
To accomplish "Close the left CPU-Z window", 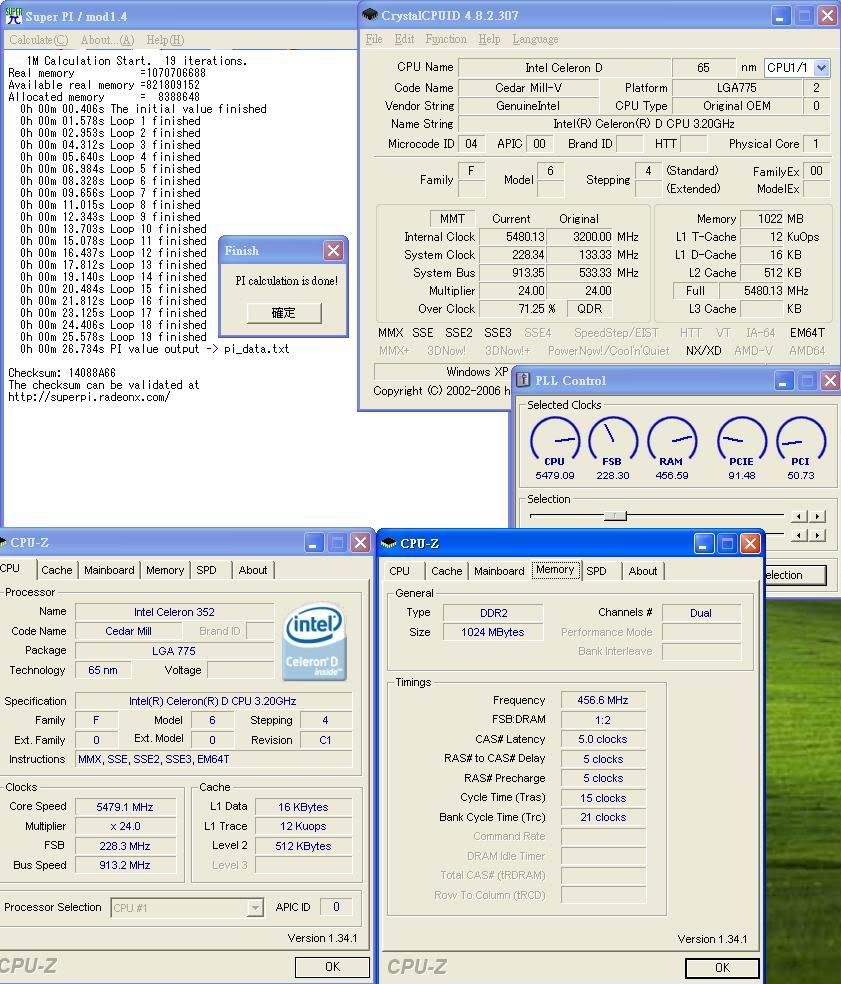I will tap(360, 543).
